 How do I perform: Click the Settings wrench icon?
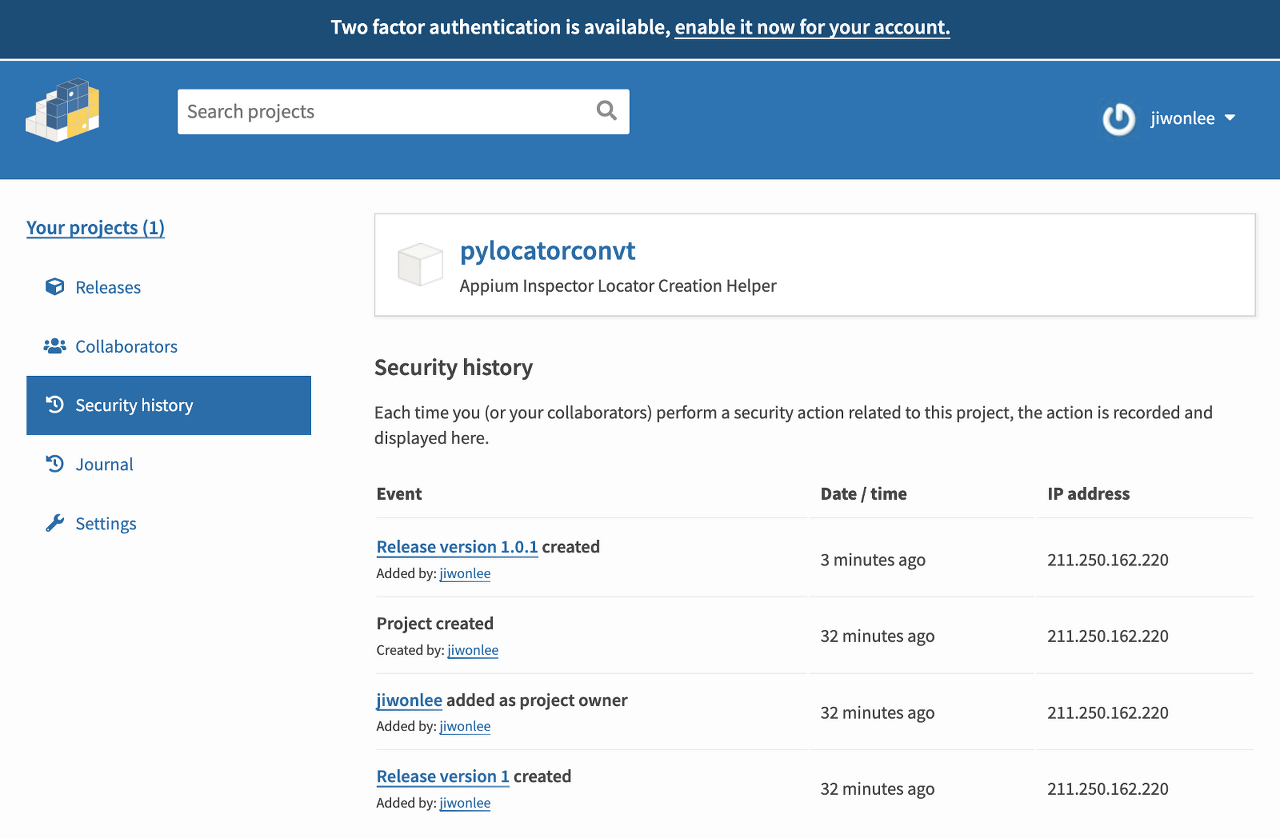(x=55, y=523)
